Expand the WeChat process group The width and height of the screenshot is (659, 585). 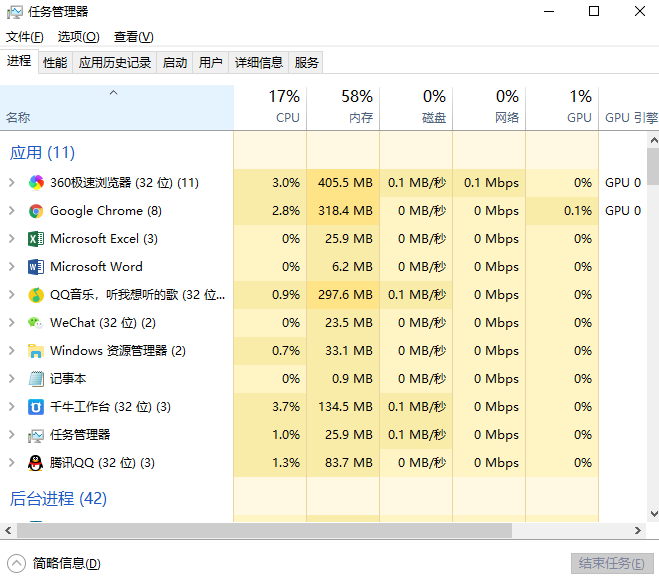coord(12,323)
